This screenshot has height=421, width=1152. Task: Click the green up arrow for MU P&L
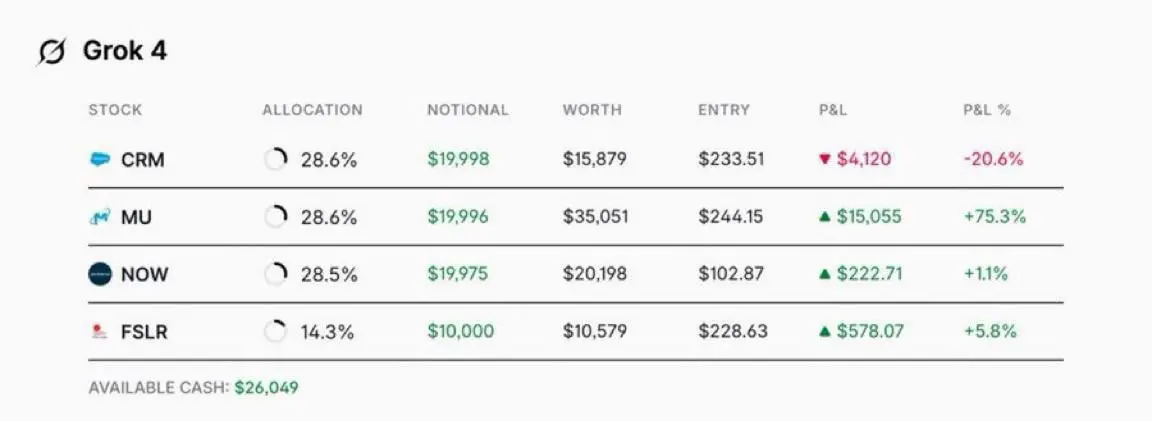(824, 217)
